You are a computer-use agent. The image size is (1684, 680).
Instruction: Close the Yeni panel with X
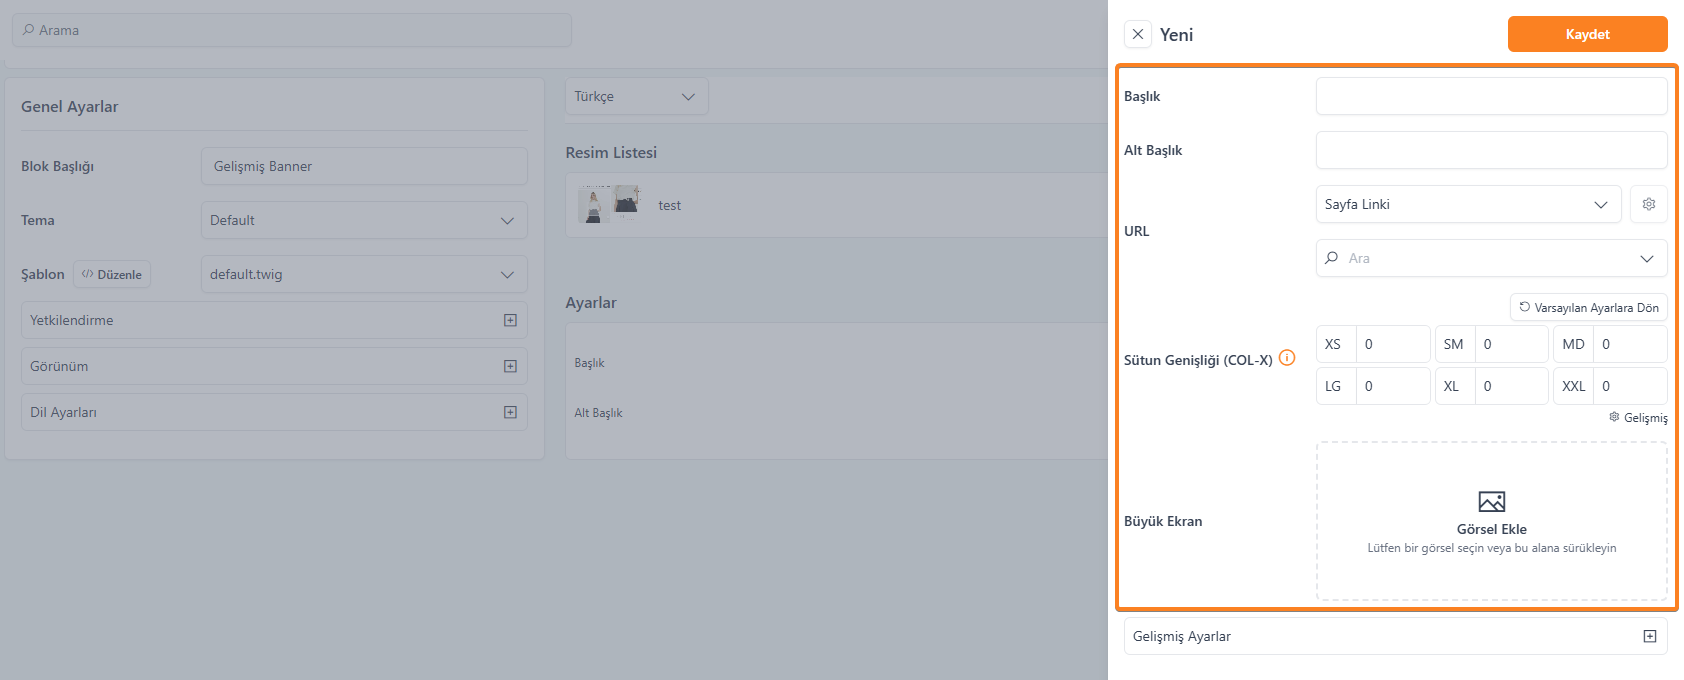1138,34
